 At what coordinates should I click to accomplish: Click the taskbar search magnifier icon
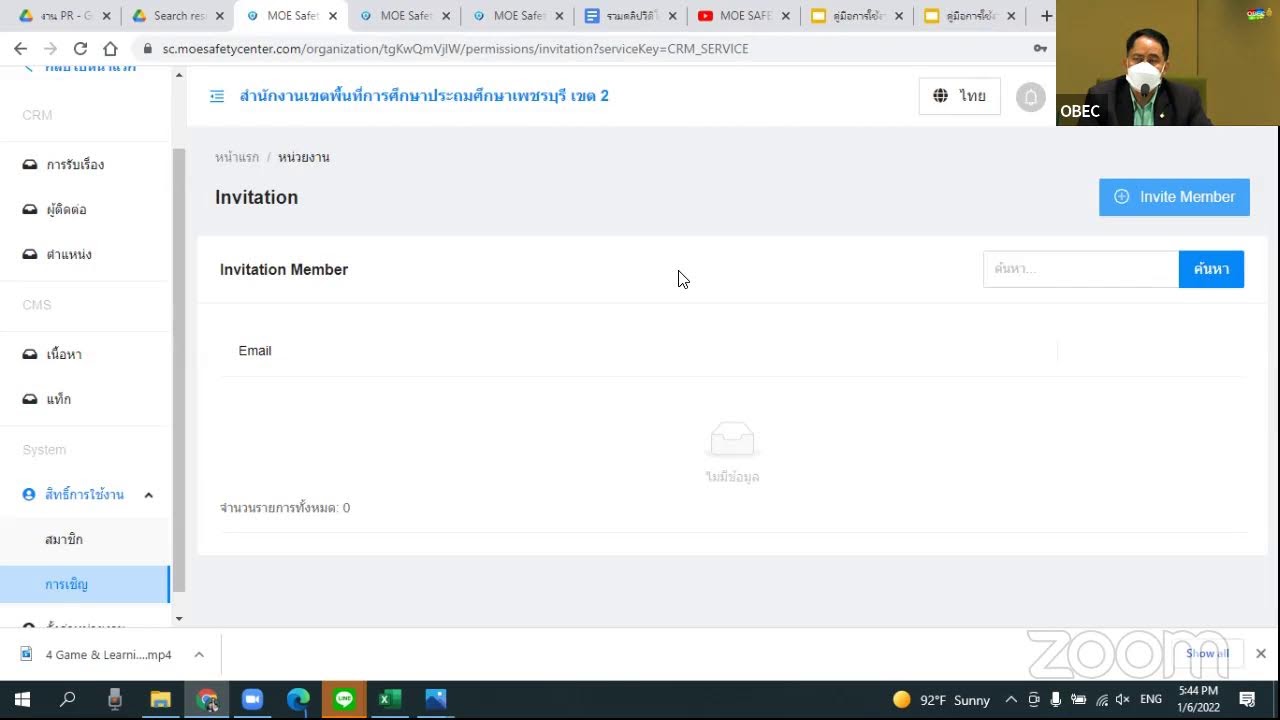coord(67,699)
